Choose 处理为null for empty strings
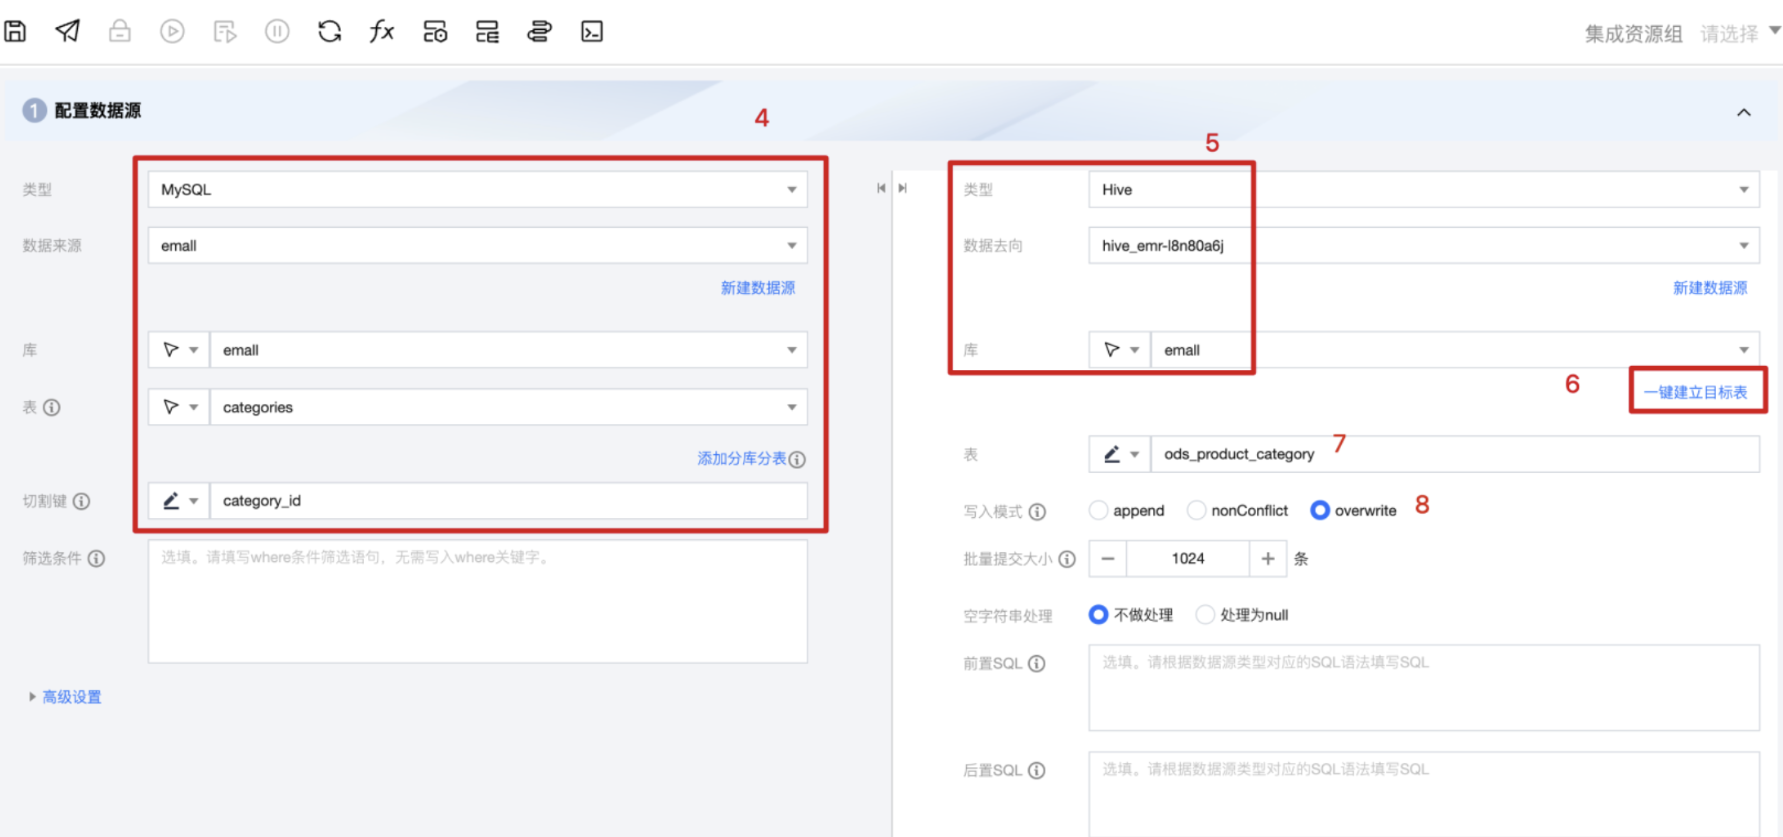This screenshot has width=1783, height=837. click(1206, 615)
